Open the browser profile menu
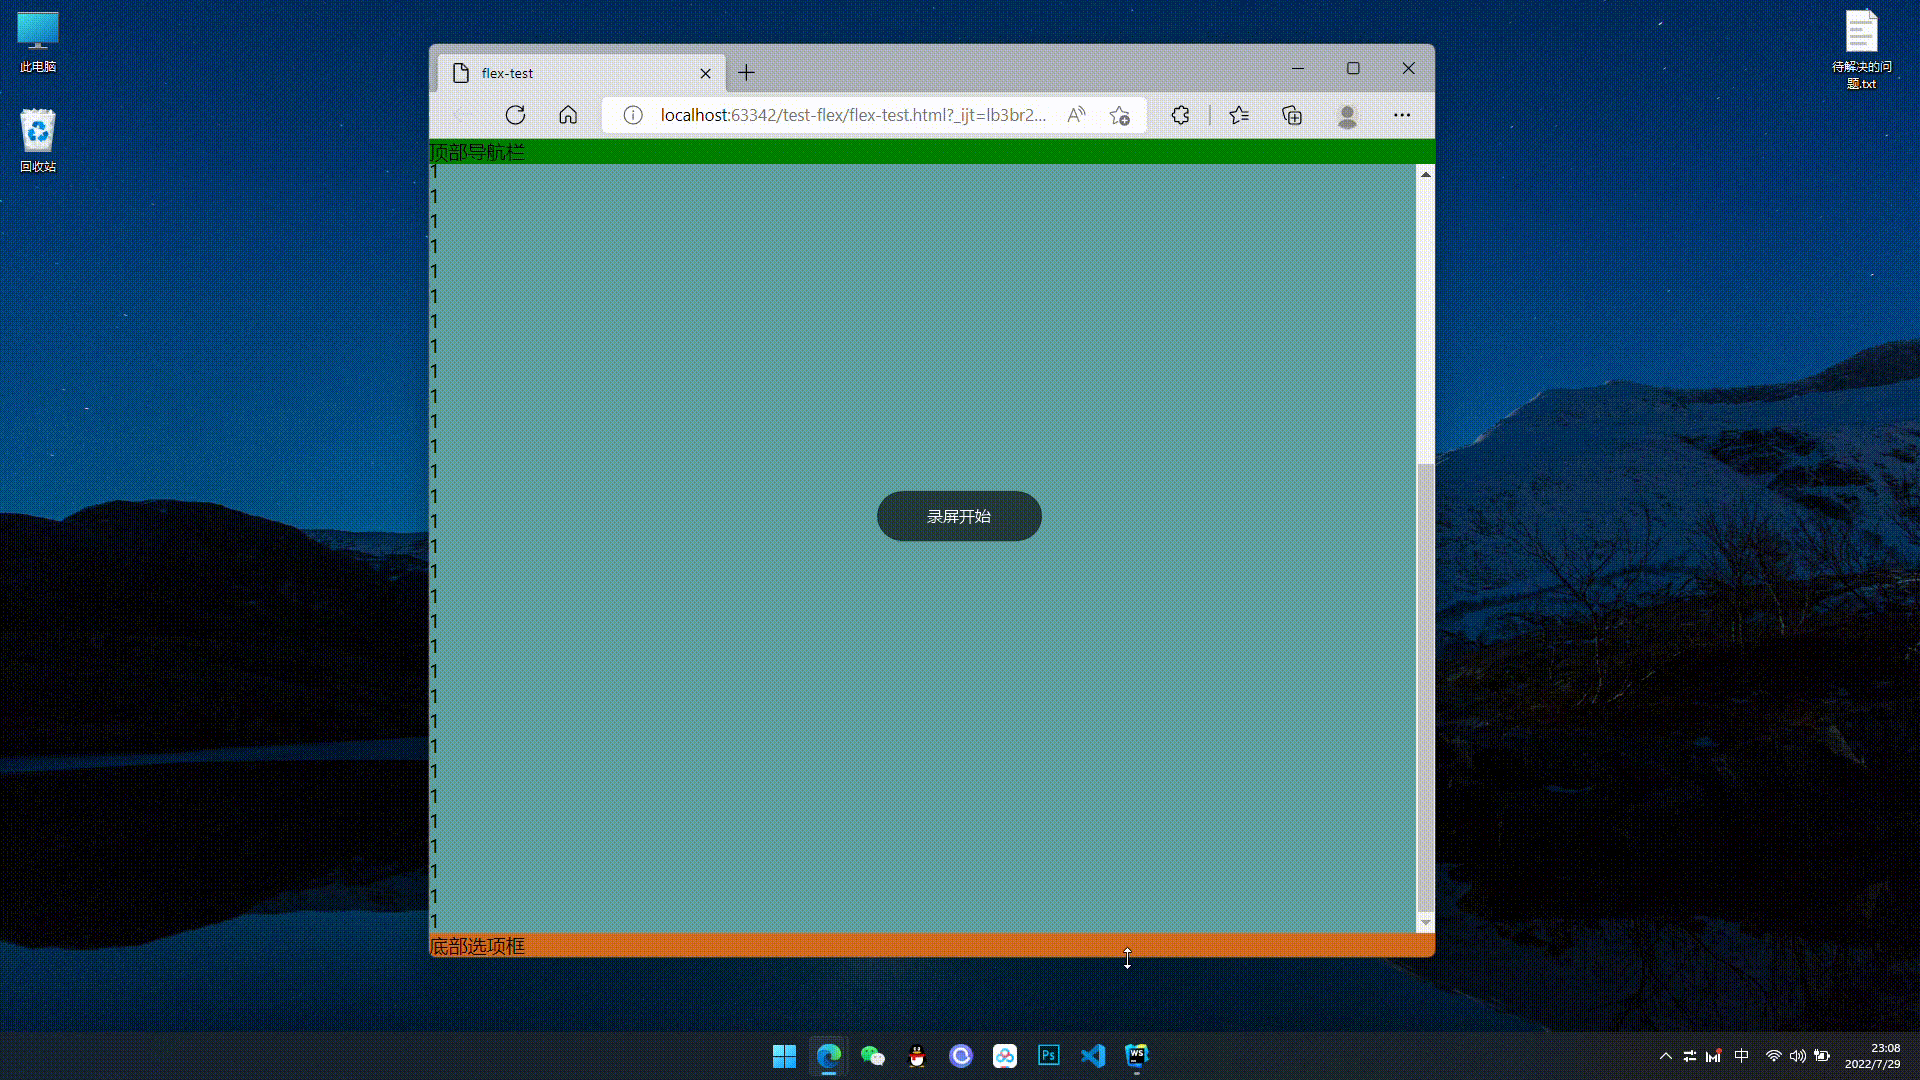 [x=1347, y=115]
